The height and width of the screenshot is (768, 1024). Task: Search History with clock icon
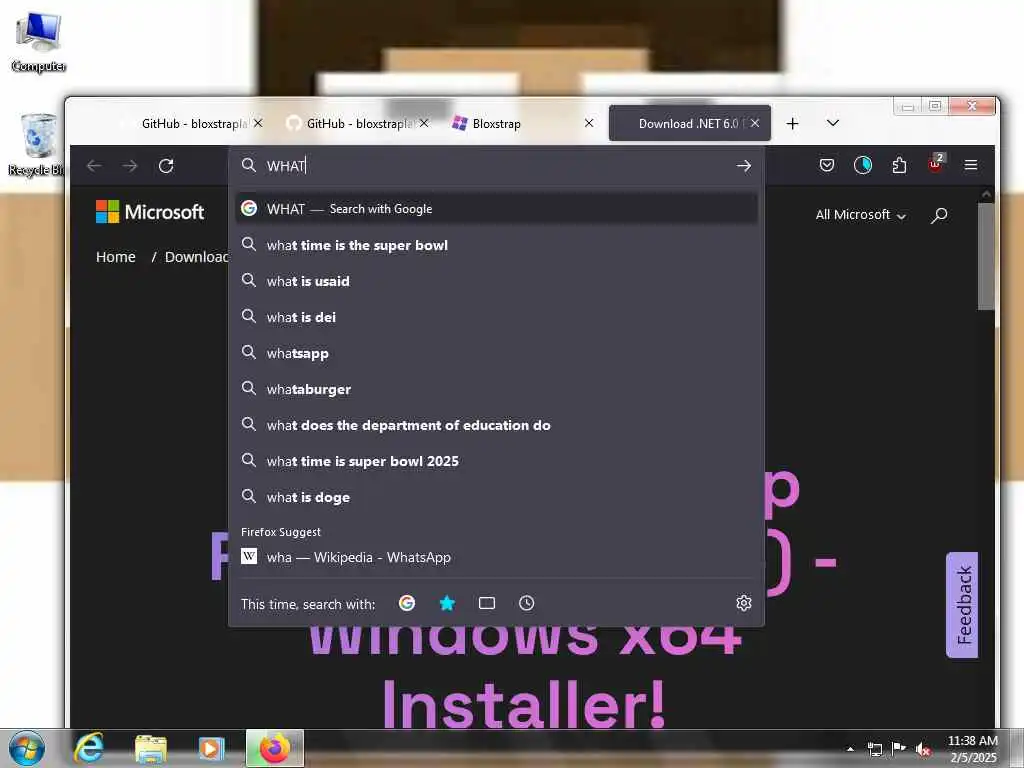coord(527,603)
